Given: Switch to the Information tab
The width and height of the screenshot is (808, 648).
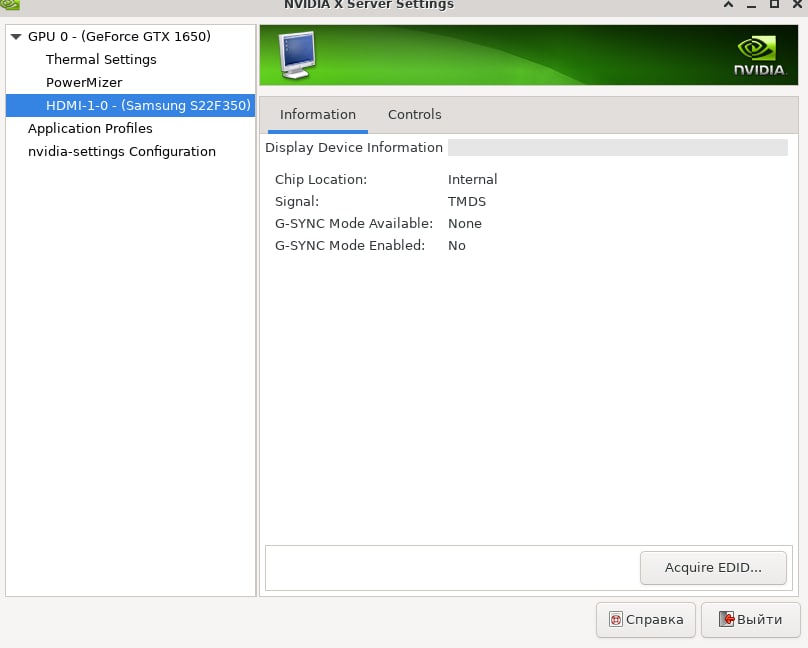Looking at the screenshot, I should pos(318,114).
